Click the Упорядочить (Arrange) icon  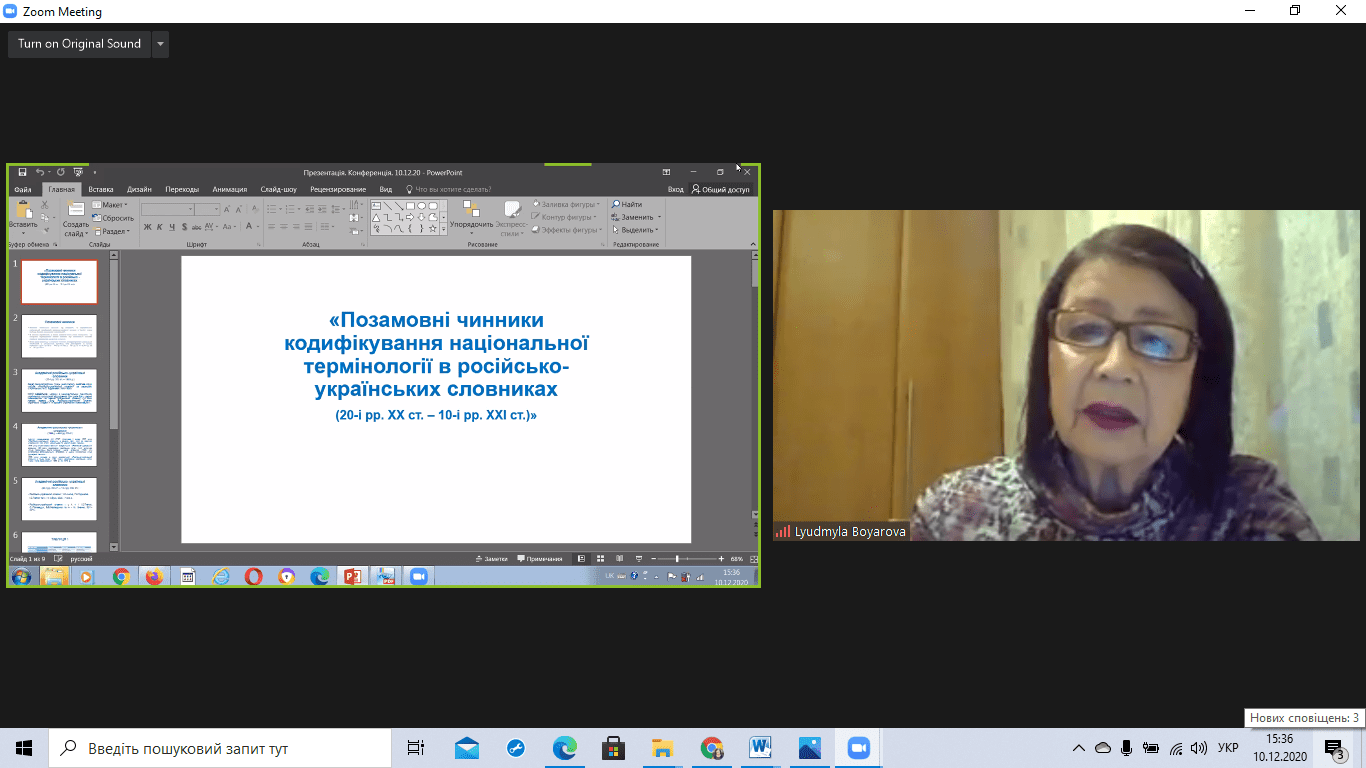(x=470, y=210)
